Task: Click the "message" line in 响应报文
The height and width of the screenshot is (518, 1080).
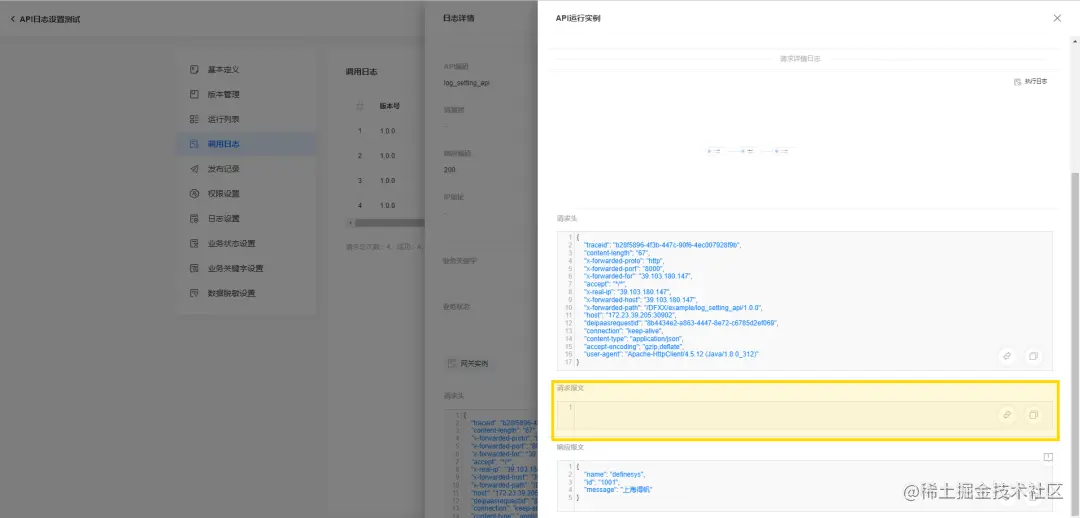Action: (619, 490)
